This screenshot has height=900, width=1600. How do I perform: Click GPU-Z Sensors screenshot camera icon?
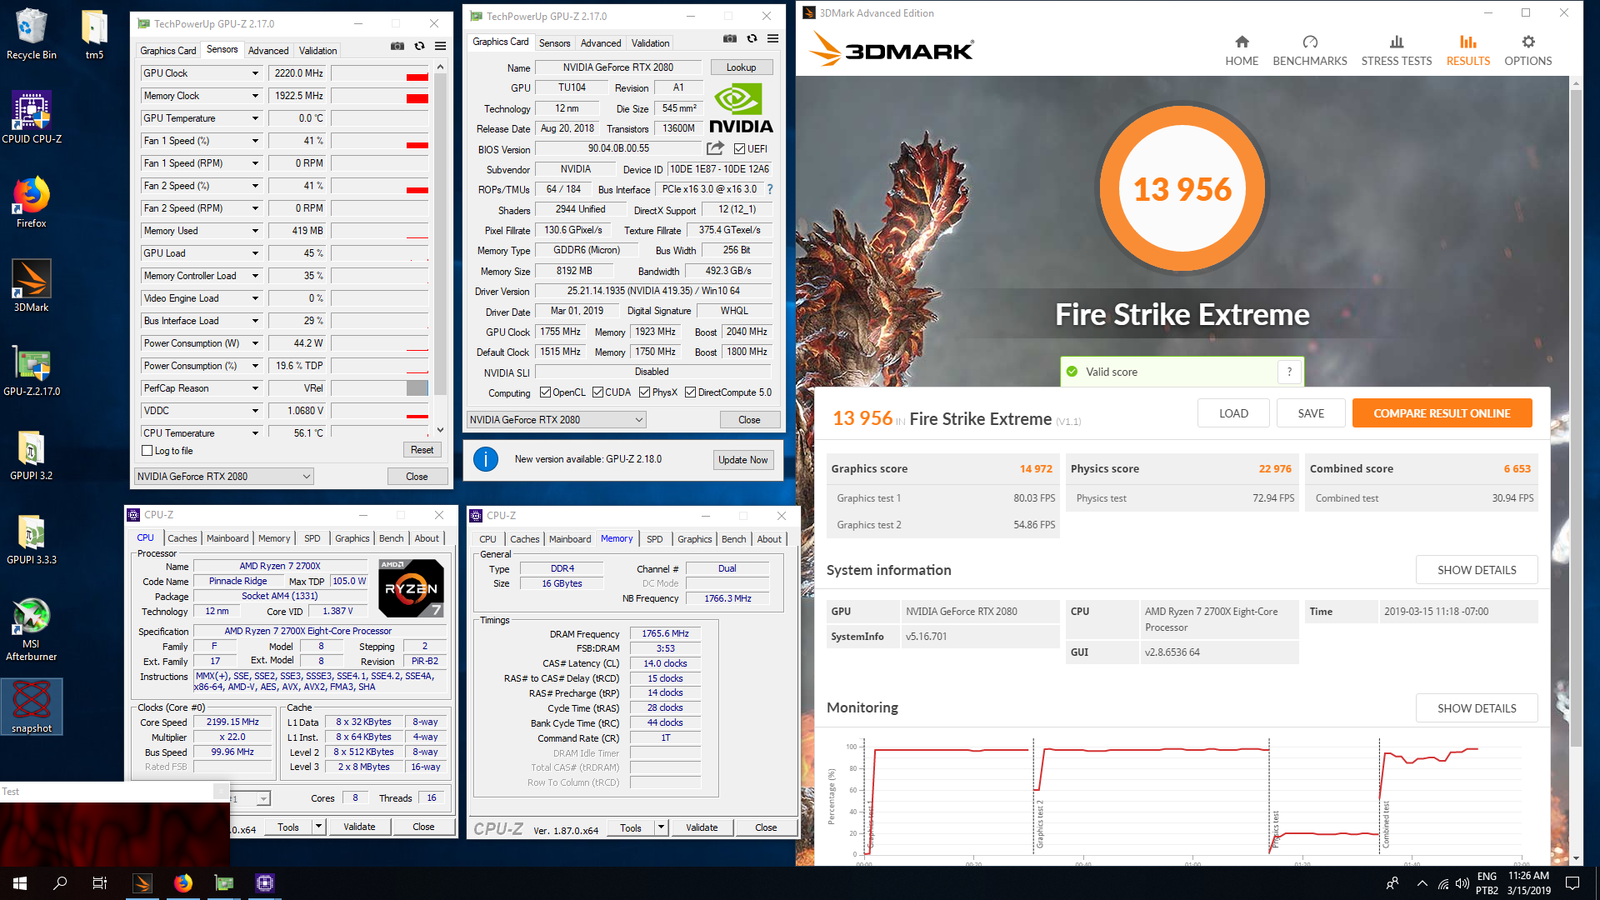tap(397, 46)
